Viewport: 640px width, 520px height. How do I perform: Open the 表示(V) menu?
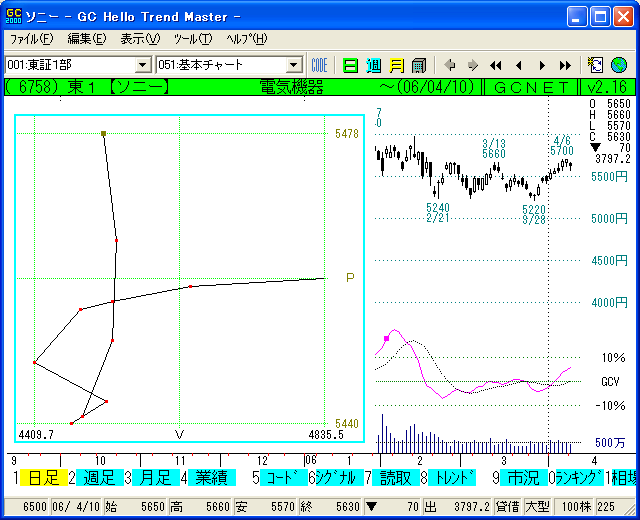(140, 39)
